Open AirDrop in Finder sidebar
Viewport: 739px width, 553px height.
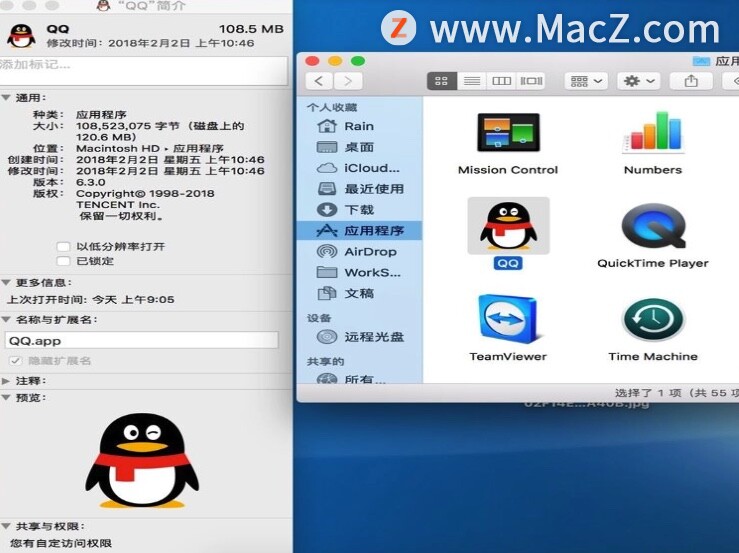click(x=357, y=251)
